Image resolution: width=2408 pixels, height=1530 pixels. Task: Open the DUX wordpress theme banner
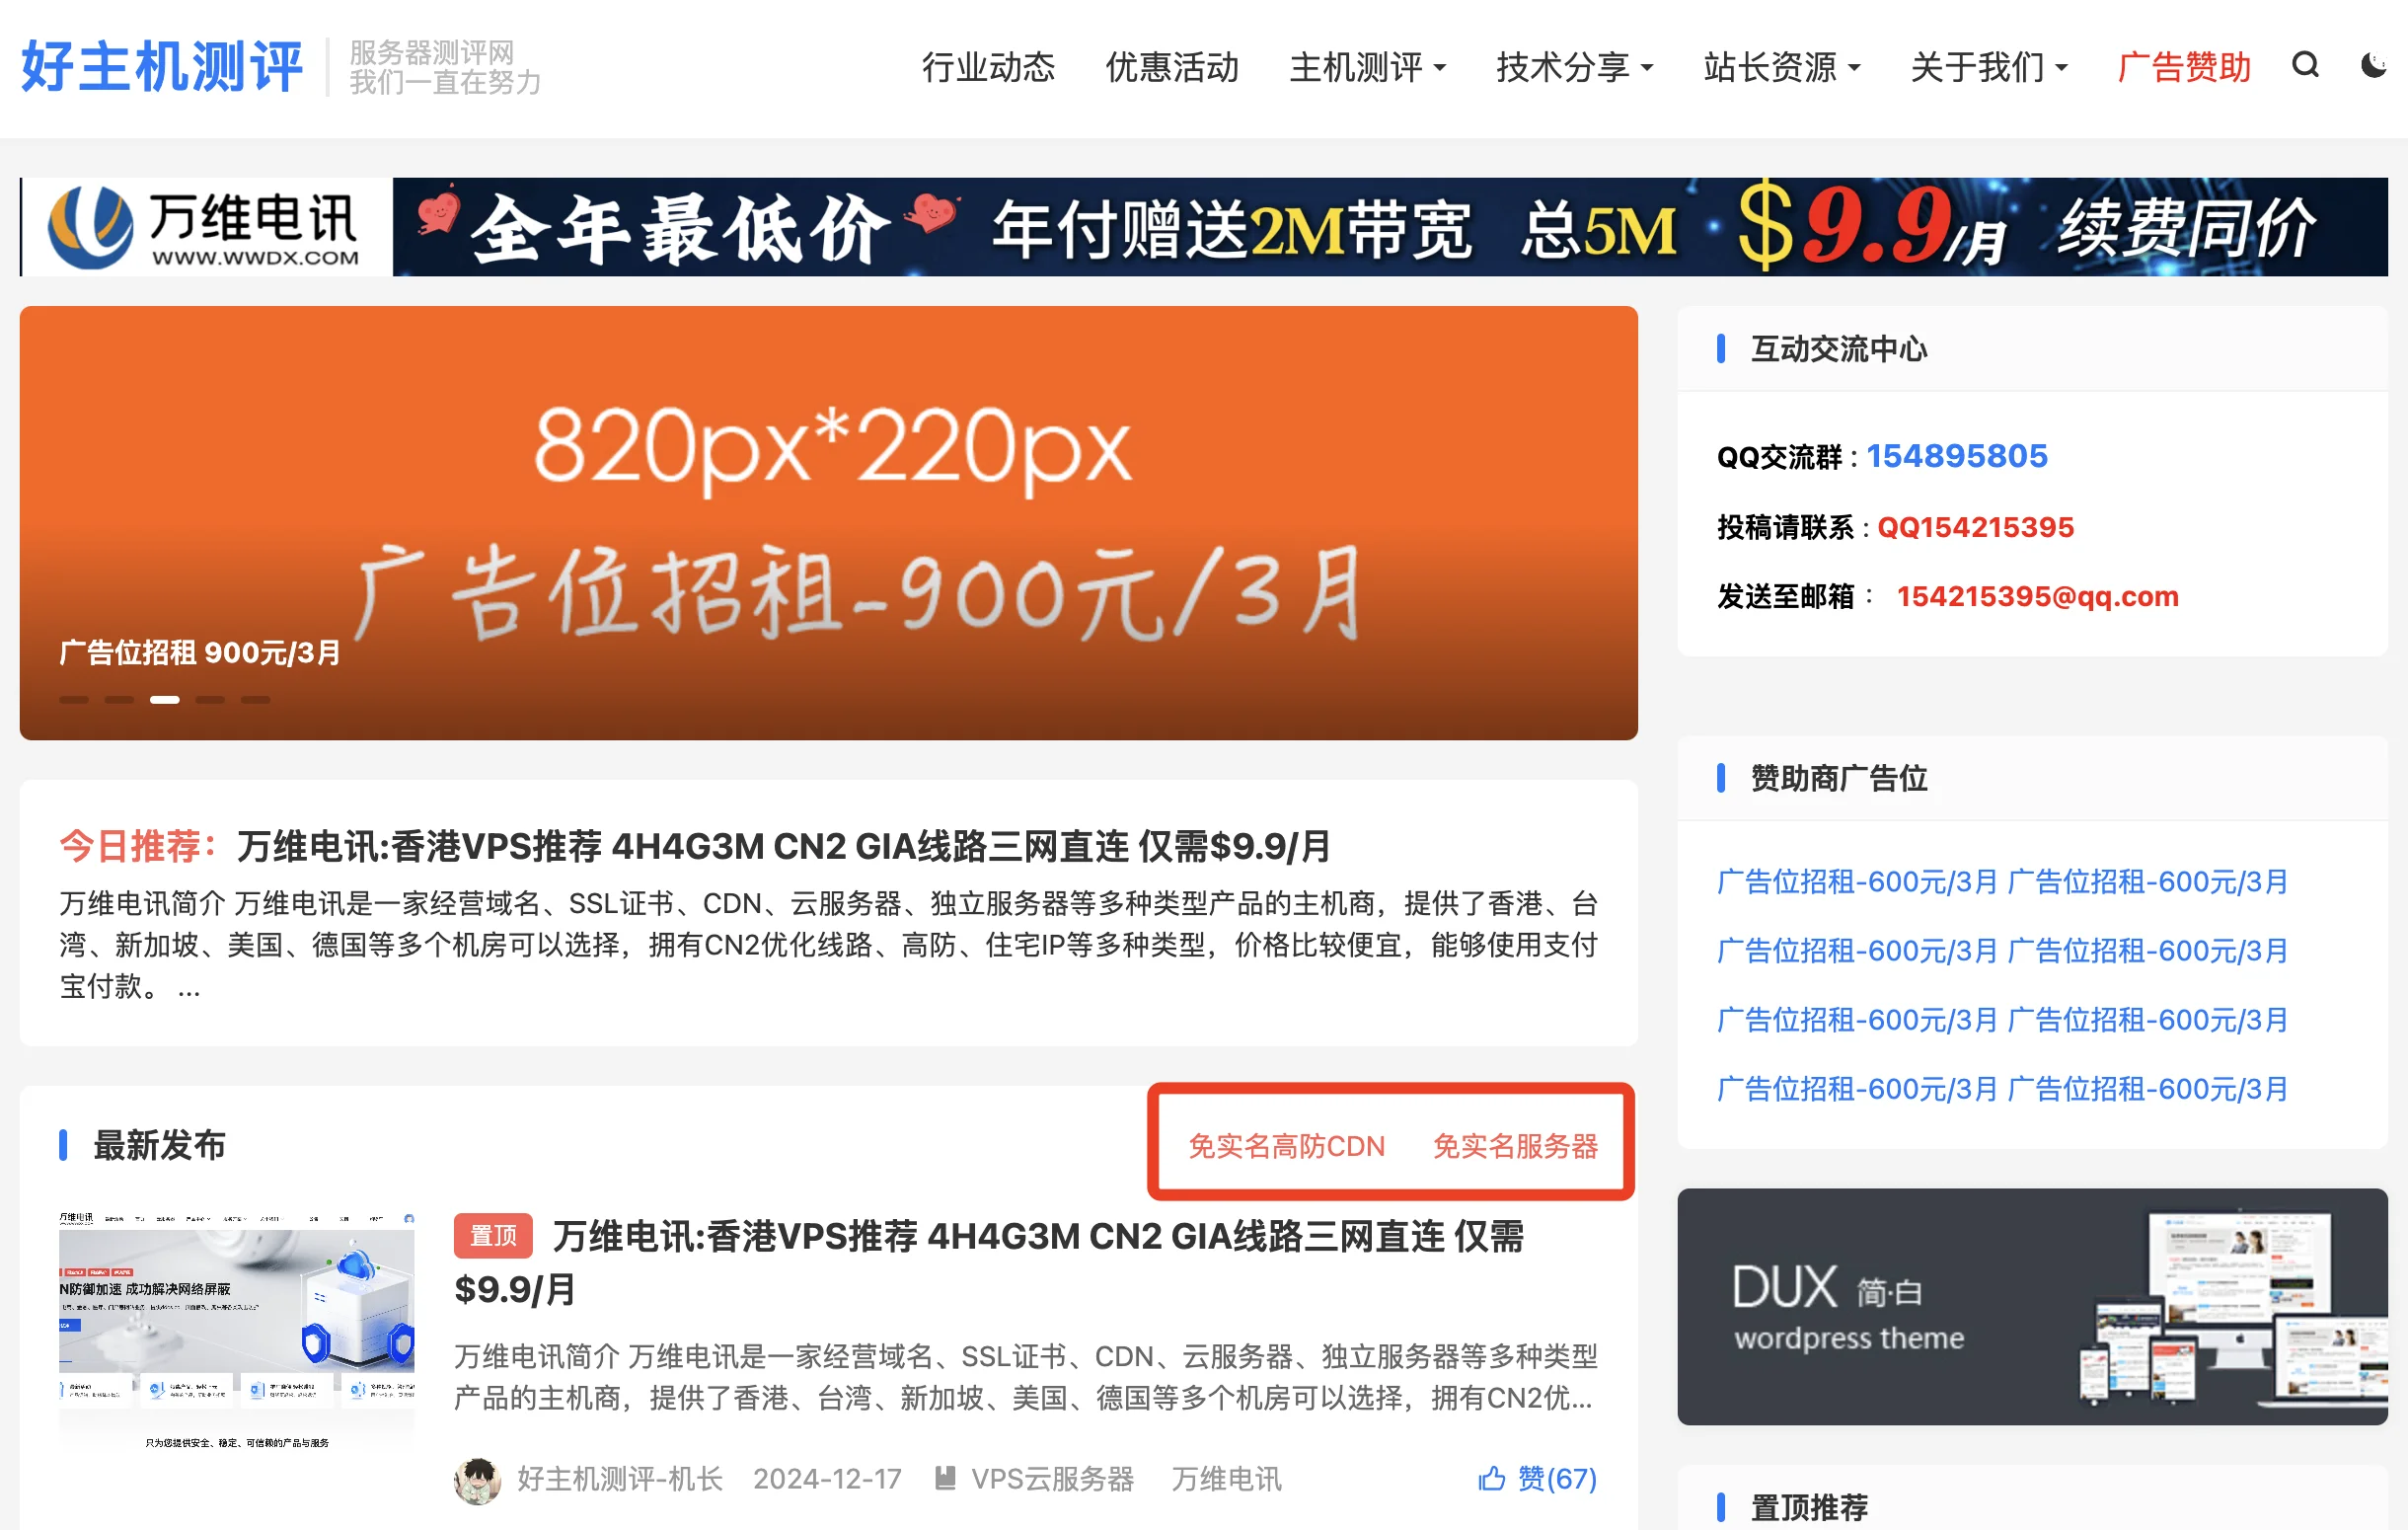pyautogui.click(x=2032, y=1307)
